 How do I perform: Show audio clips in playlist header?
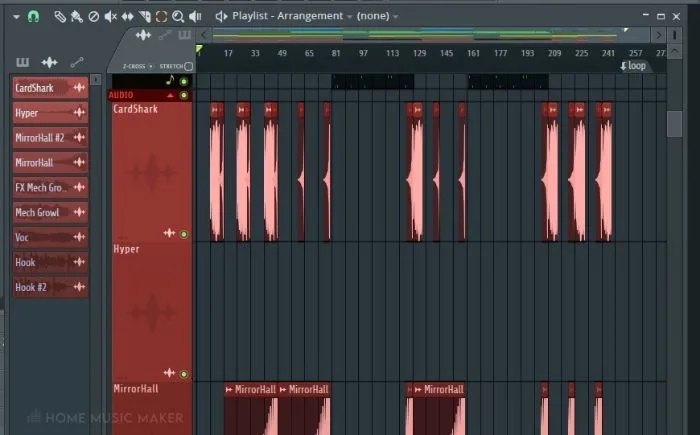click(x=143, y=35)
